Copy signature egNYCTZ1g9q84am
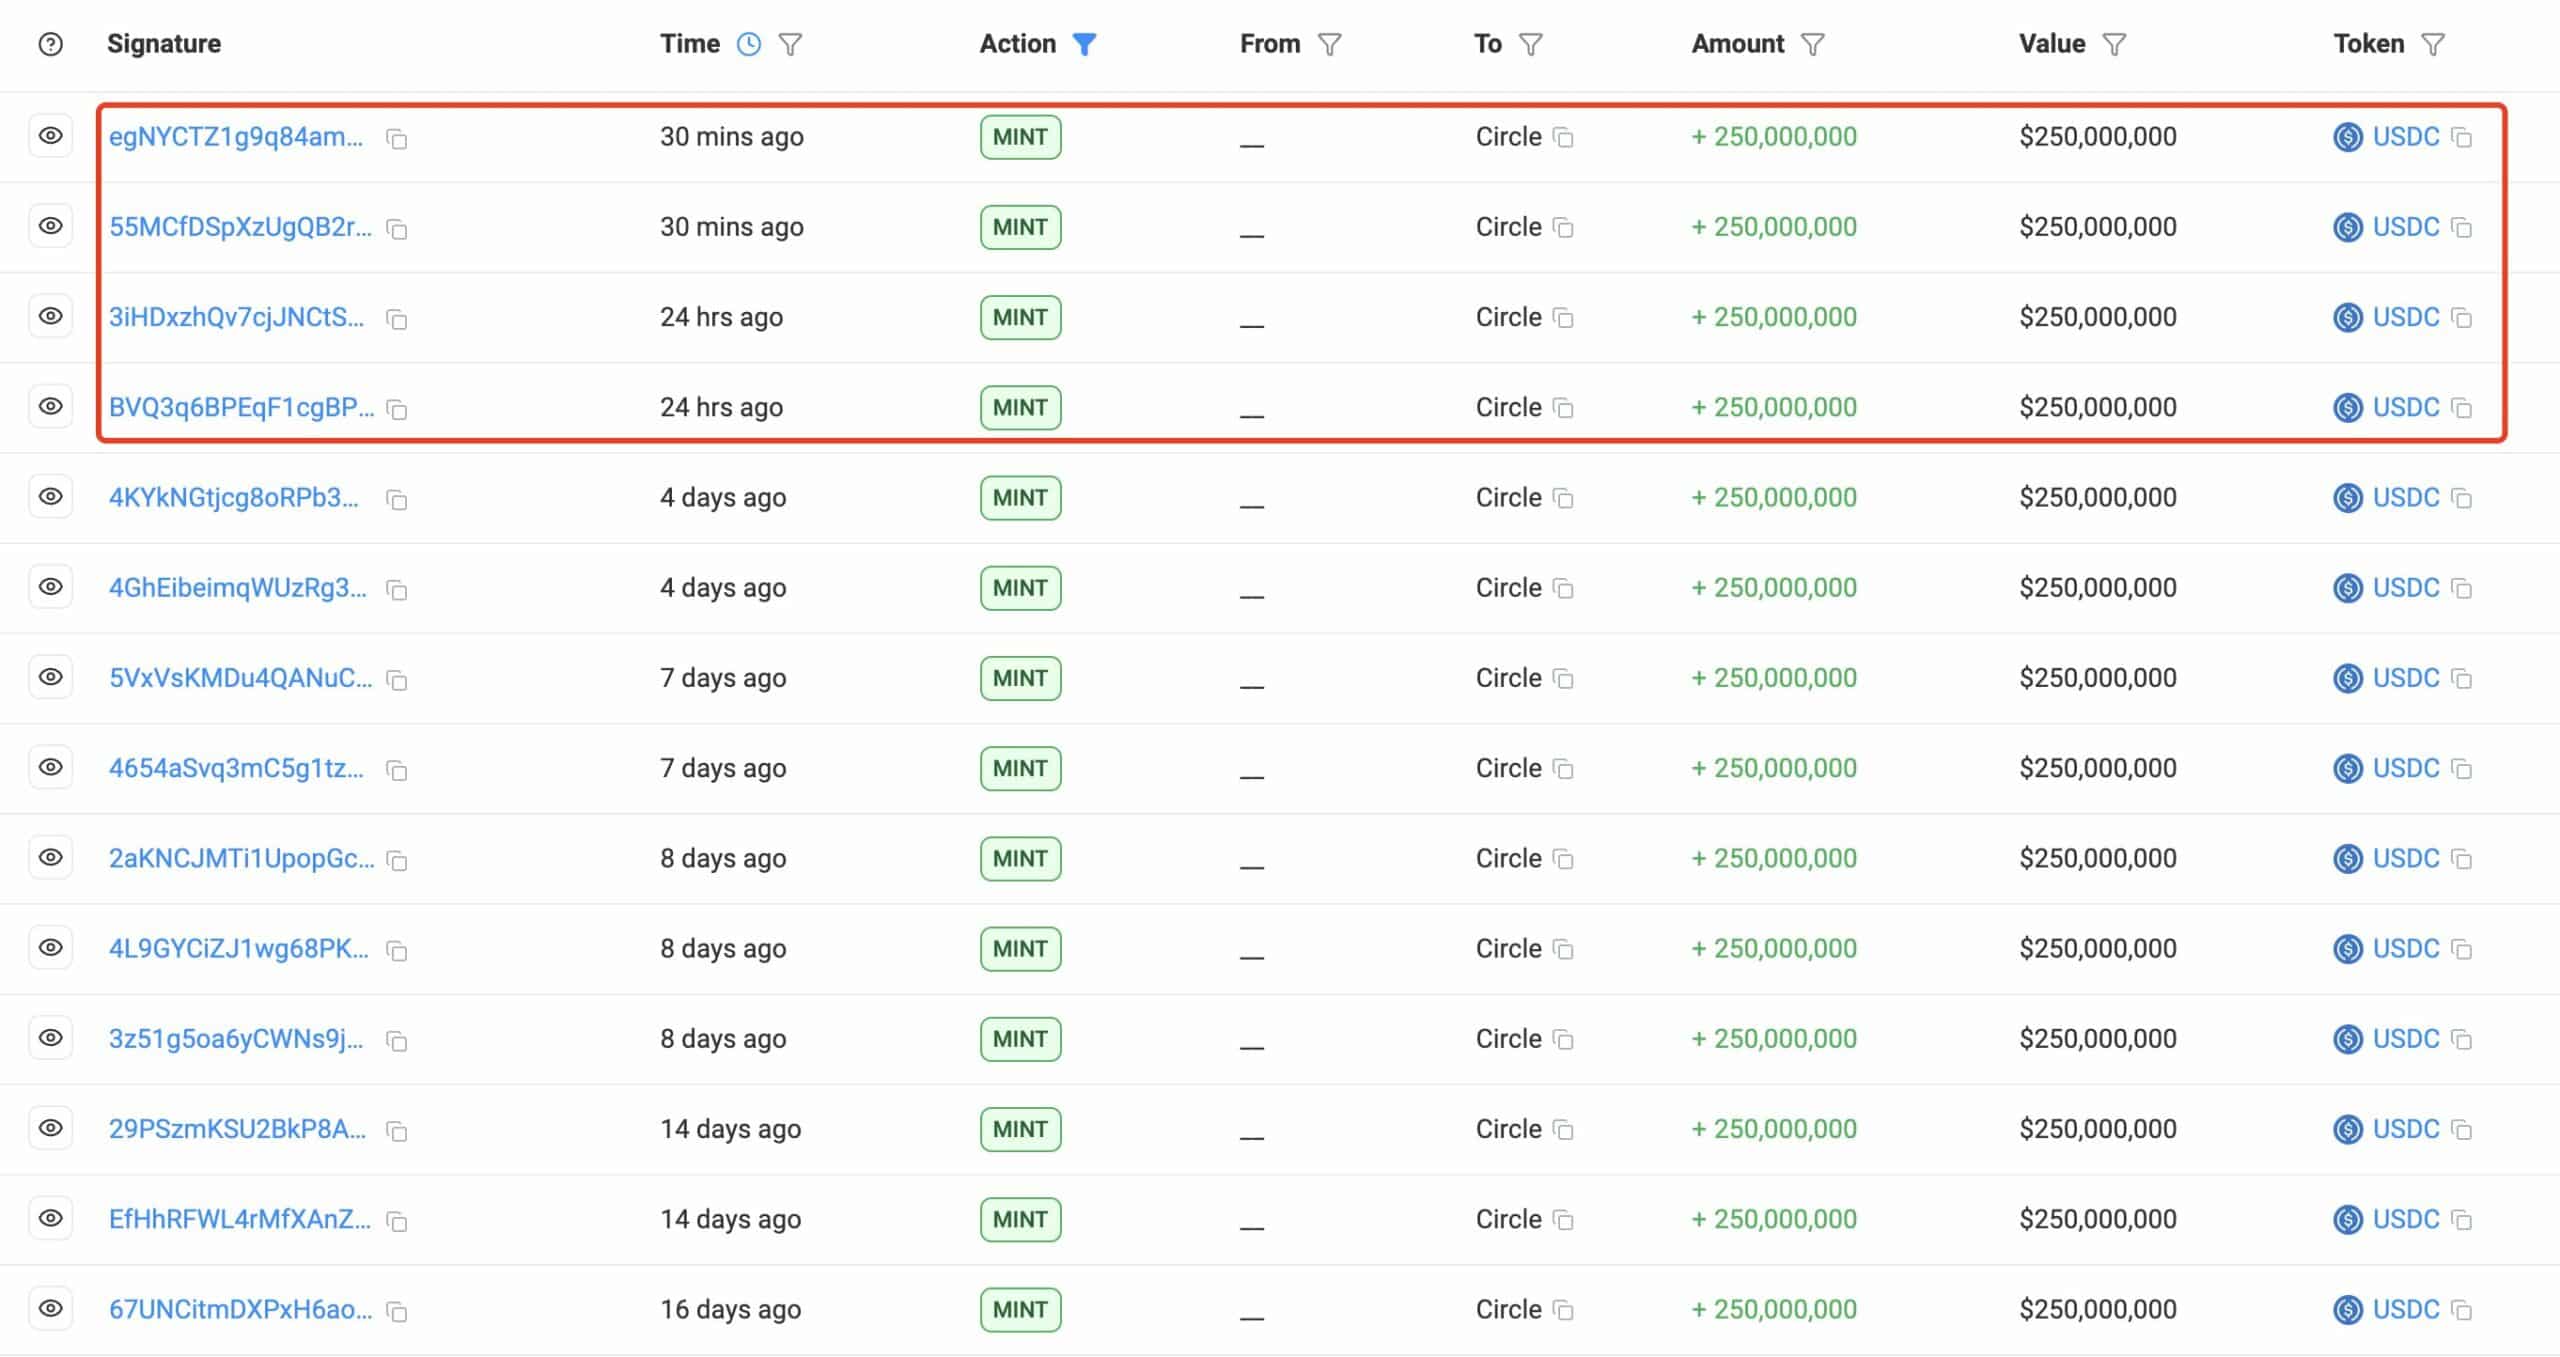Viewport: 2560px width, 1357px height. (397, 139)
